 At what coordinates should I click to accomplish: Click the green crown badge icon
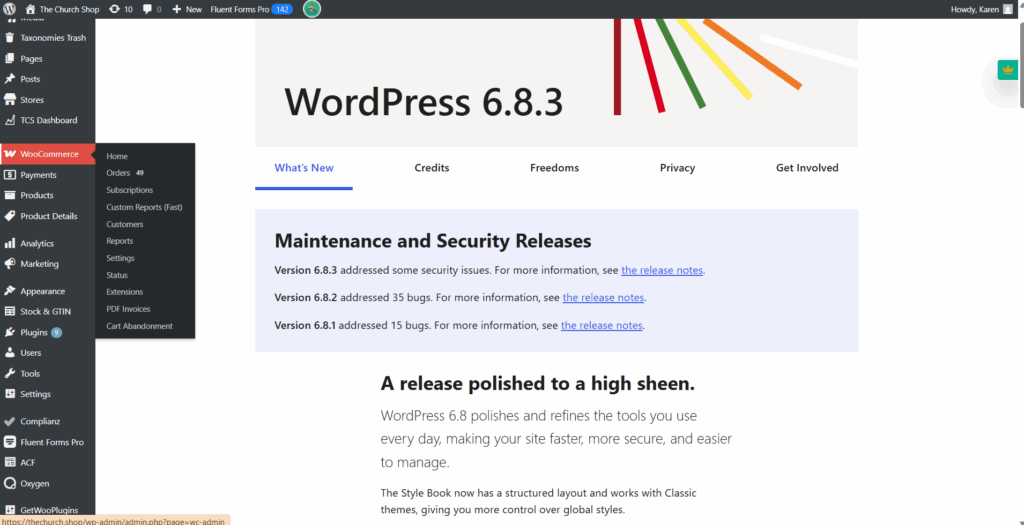(1006, 70)
